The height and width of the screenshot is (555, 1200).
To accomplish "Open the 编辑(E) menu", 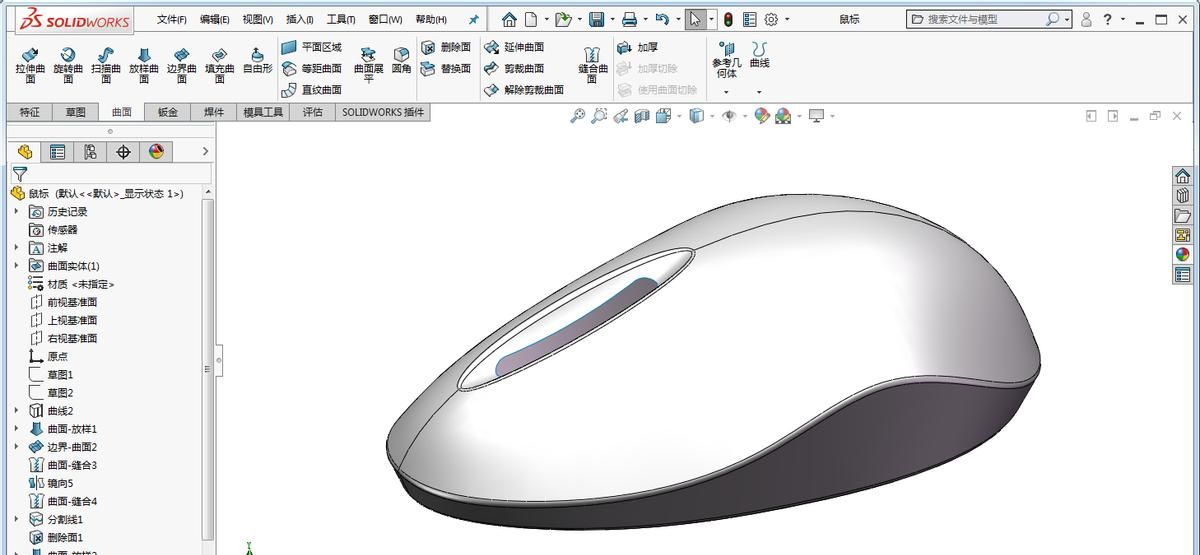I will (x=214, y=19).
